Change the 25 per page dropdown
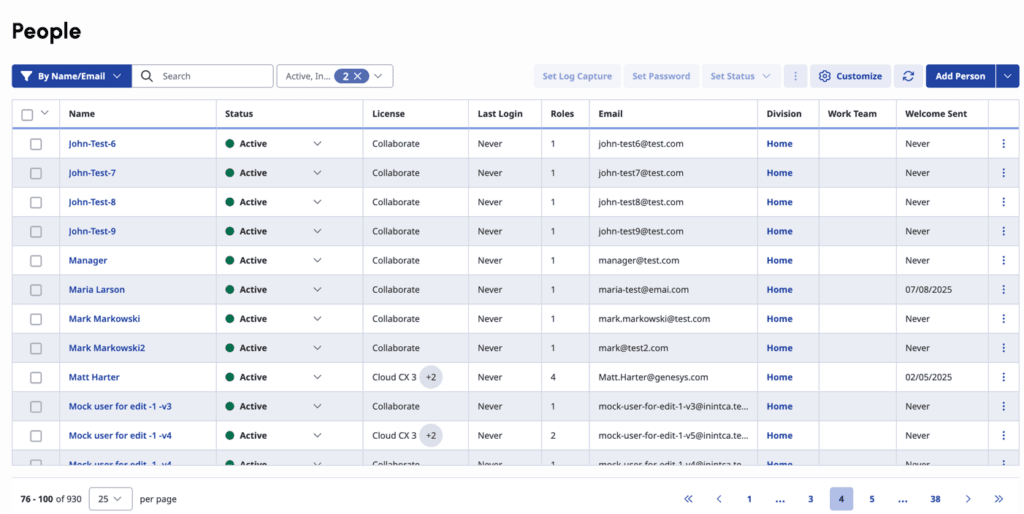Image resolution: width=1024 pixels, height=514 pixels. (x=110, y=499)
